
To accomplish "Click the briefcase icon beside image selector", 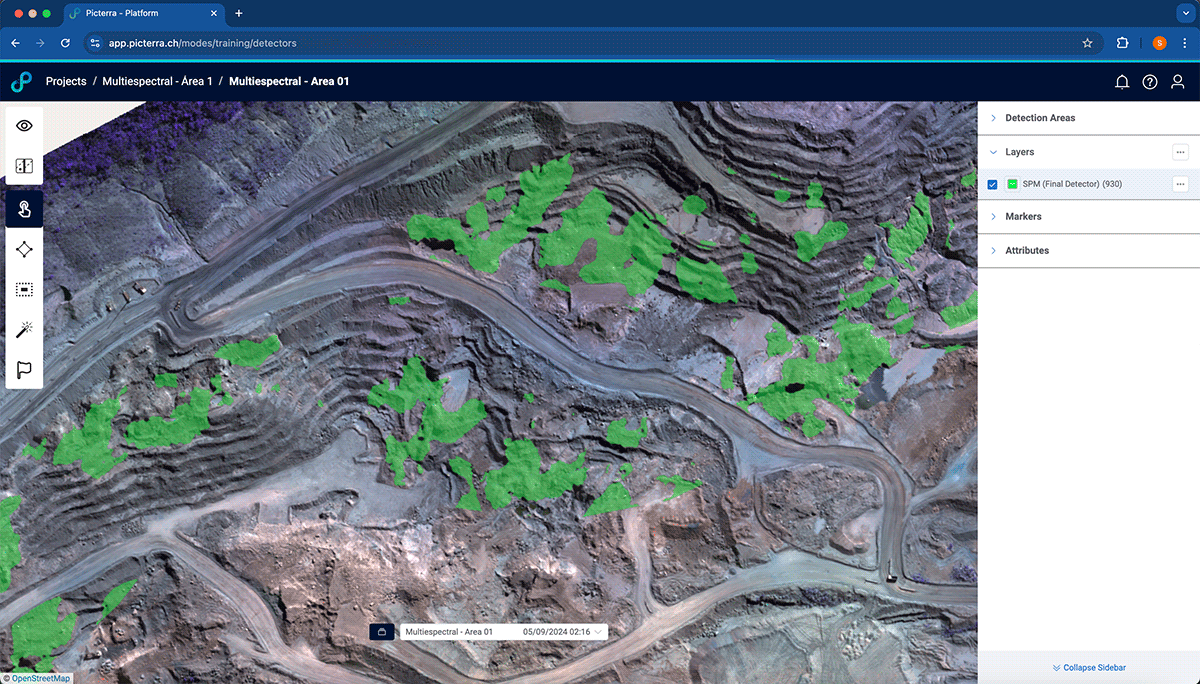I will pos(381,632).
